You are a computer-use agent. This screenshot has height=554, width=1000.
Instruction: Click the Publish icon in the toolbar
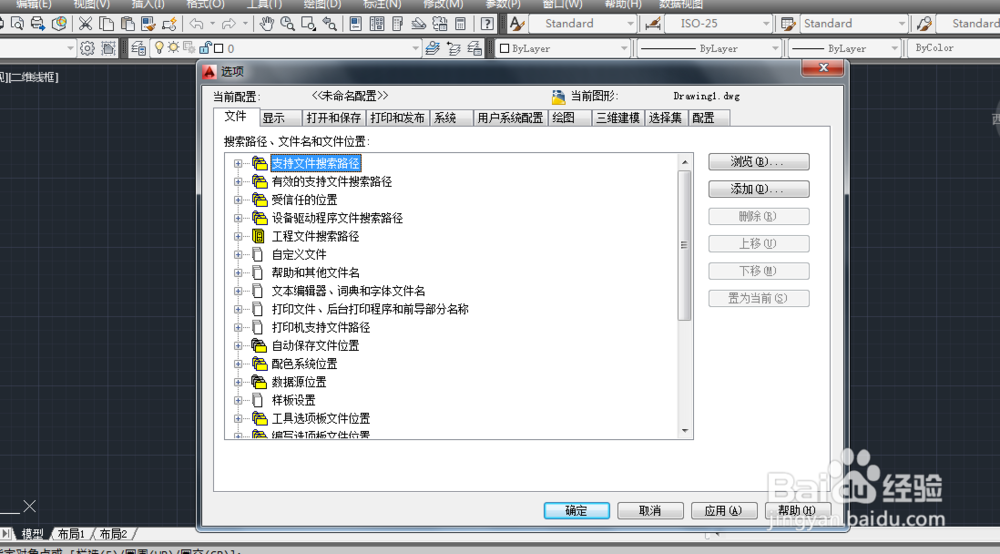(38, 24)
